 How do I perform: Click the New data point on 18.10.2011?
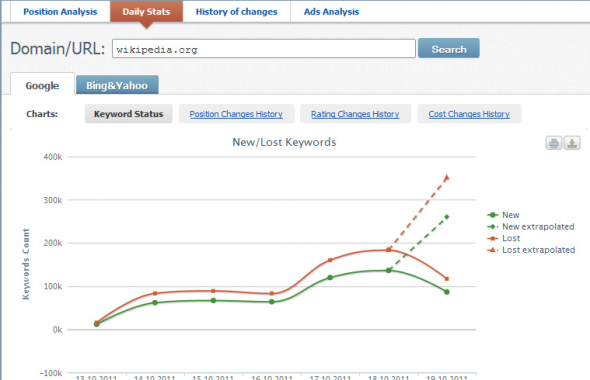point(388,270)
